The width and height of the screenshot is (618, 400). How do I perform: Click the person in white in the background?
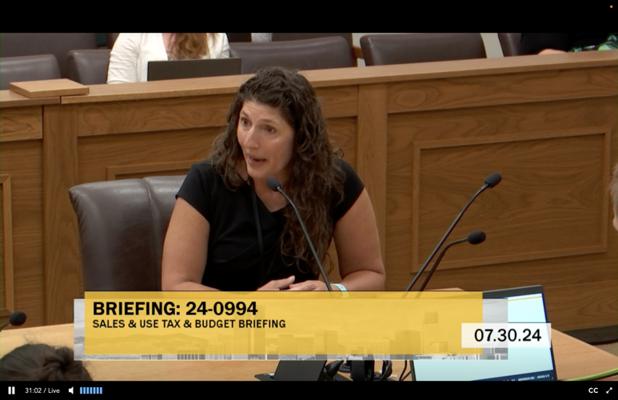pyautogui.click(x=168, y=55)
